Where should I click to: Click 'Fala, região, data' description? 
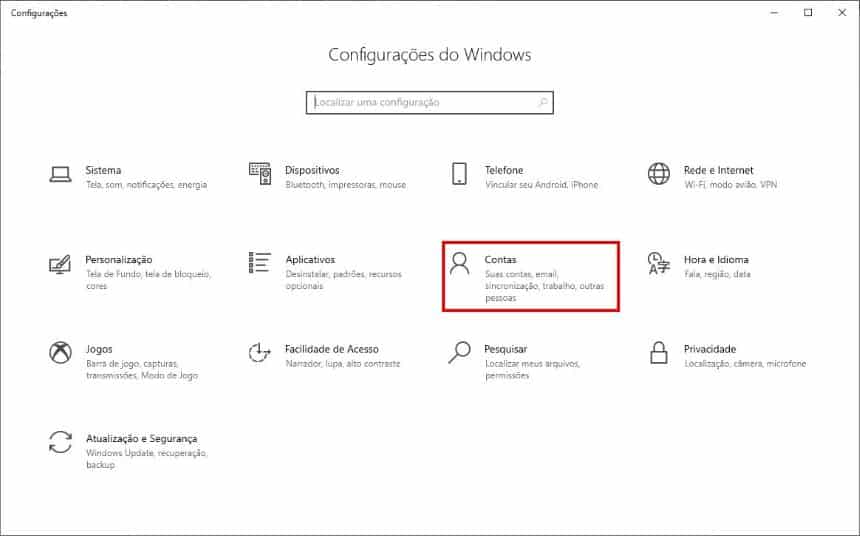(x=717, y=274)
